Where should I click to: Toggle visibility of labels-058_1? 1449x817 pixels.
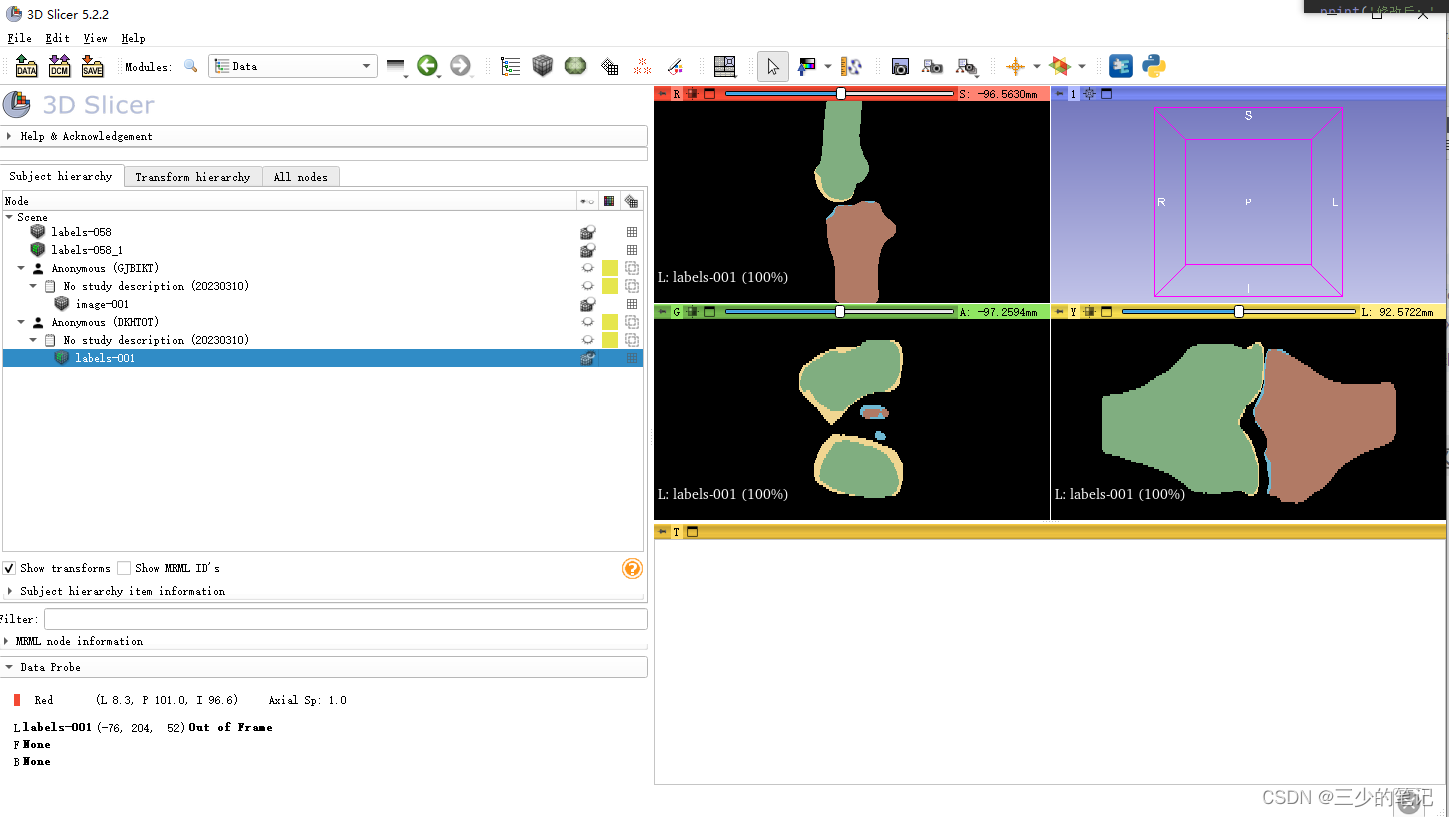[x=588, y=250]
